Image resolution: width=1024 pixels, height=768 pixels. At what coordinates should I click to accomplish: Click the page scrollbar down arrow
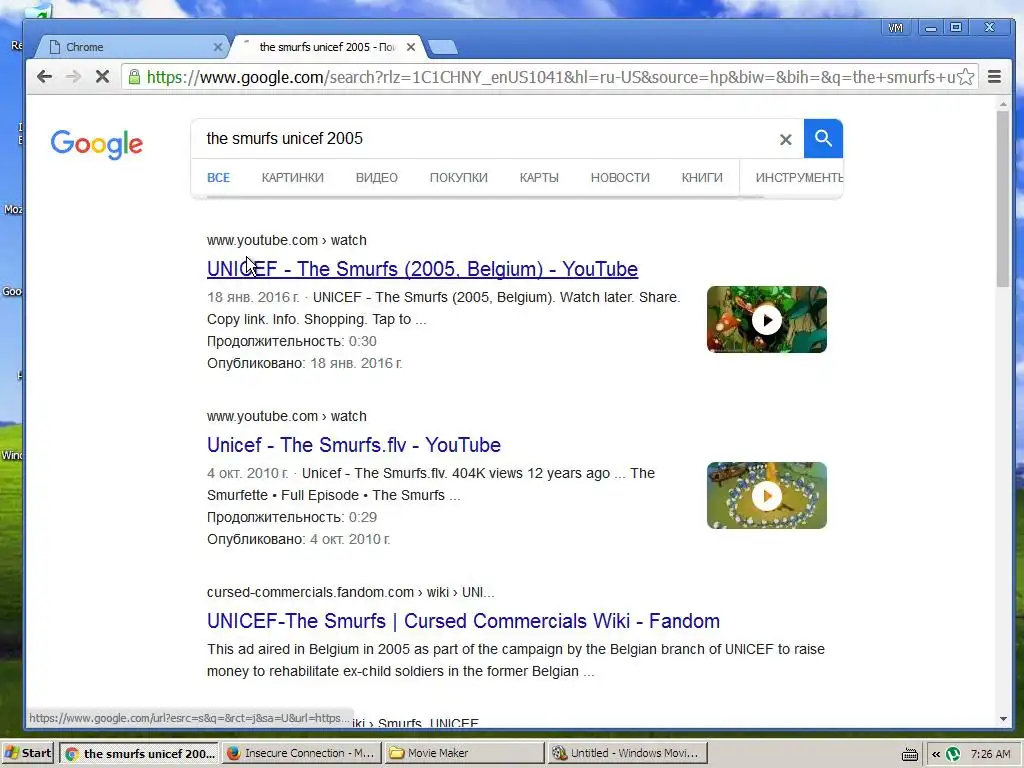(x=1003, y=719)
